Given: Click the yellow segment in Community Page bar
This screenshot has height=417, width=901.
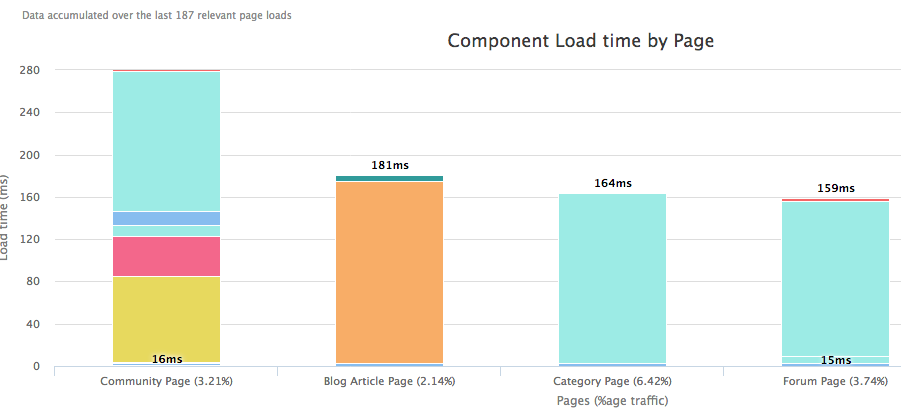Looking at the screenshot, I should point(166,319).
